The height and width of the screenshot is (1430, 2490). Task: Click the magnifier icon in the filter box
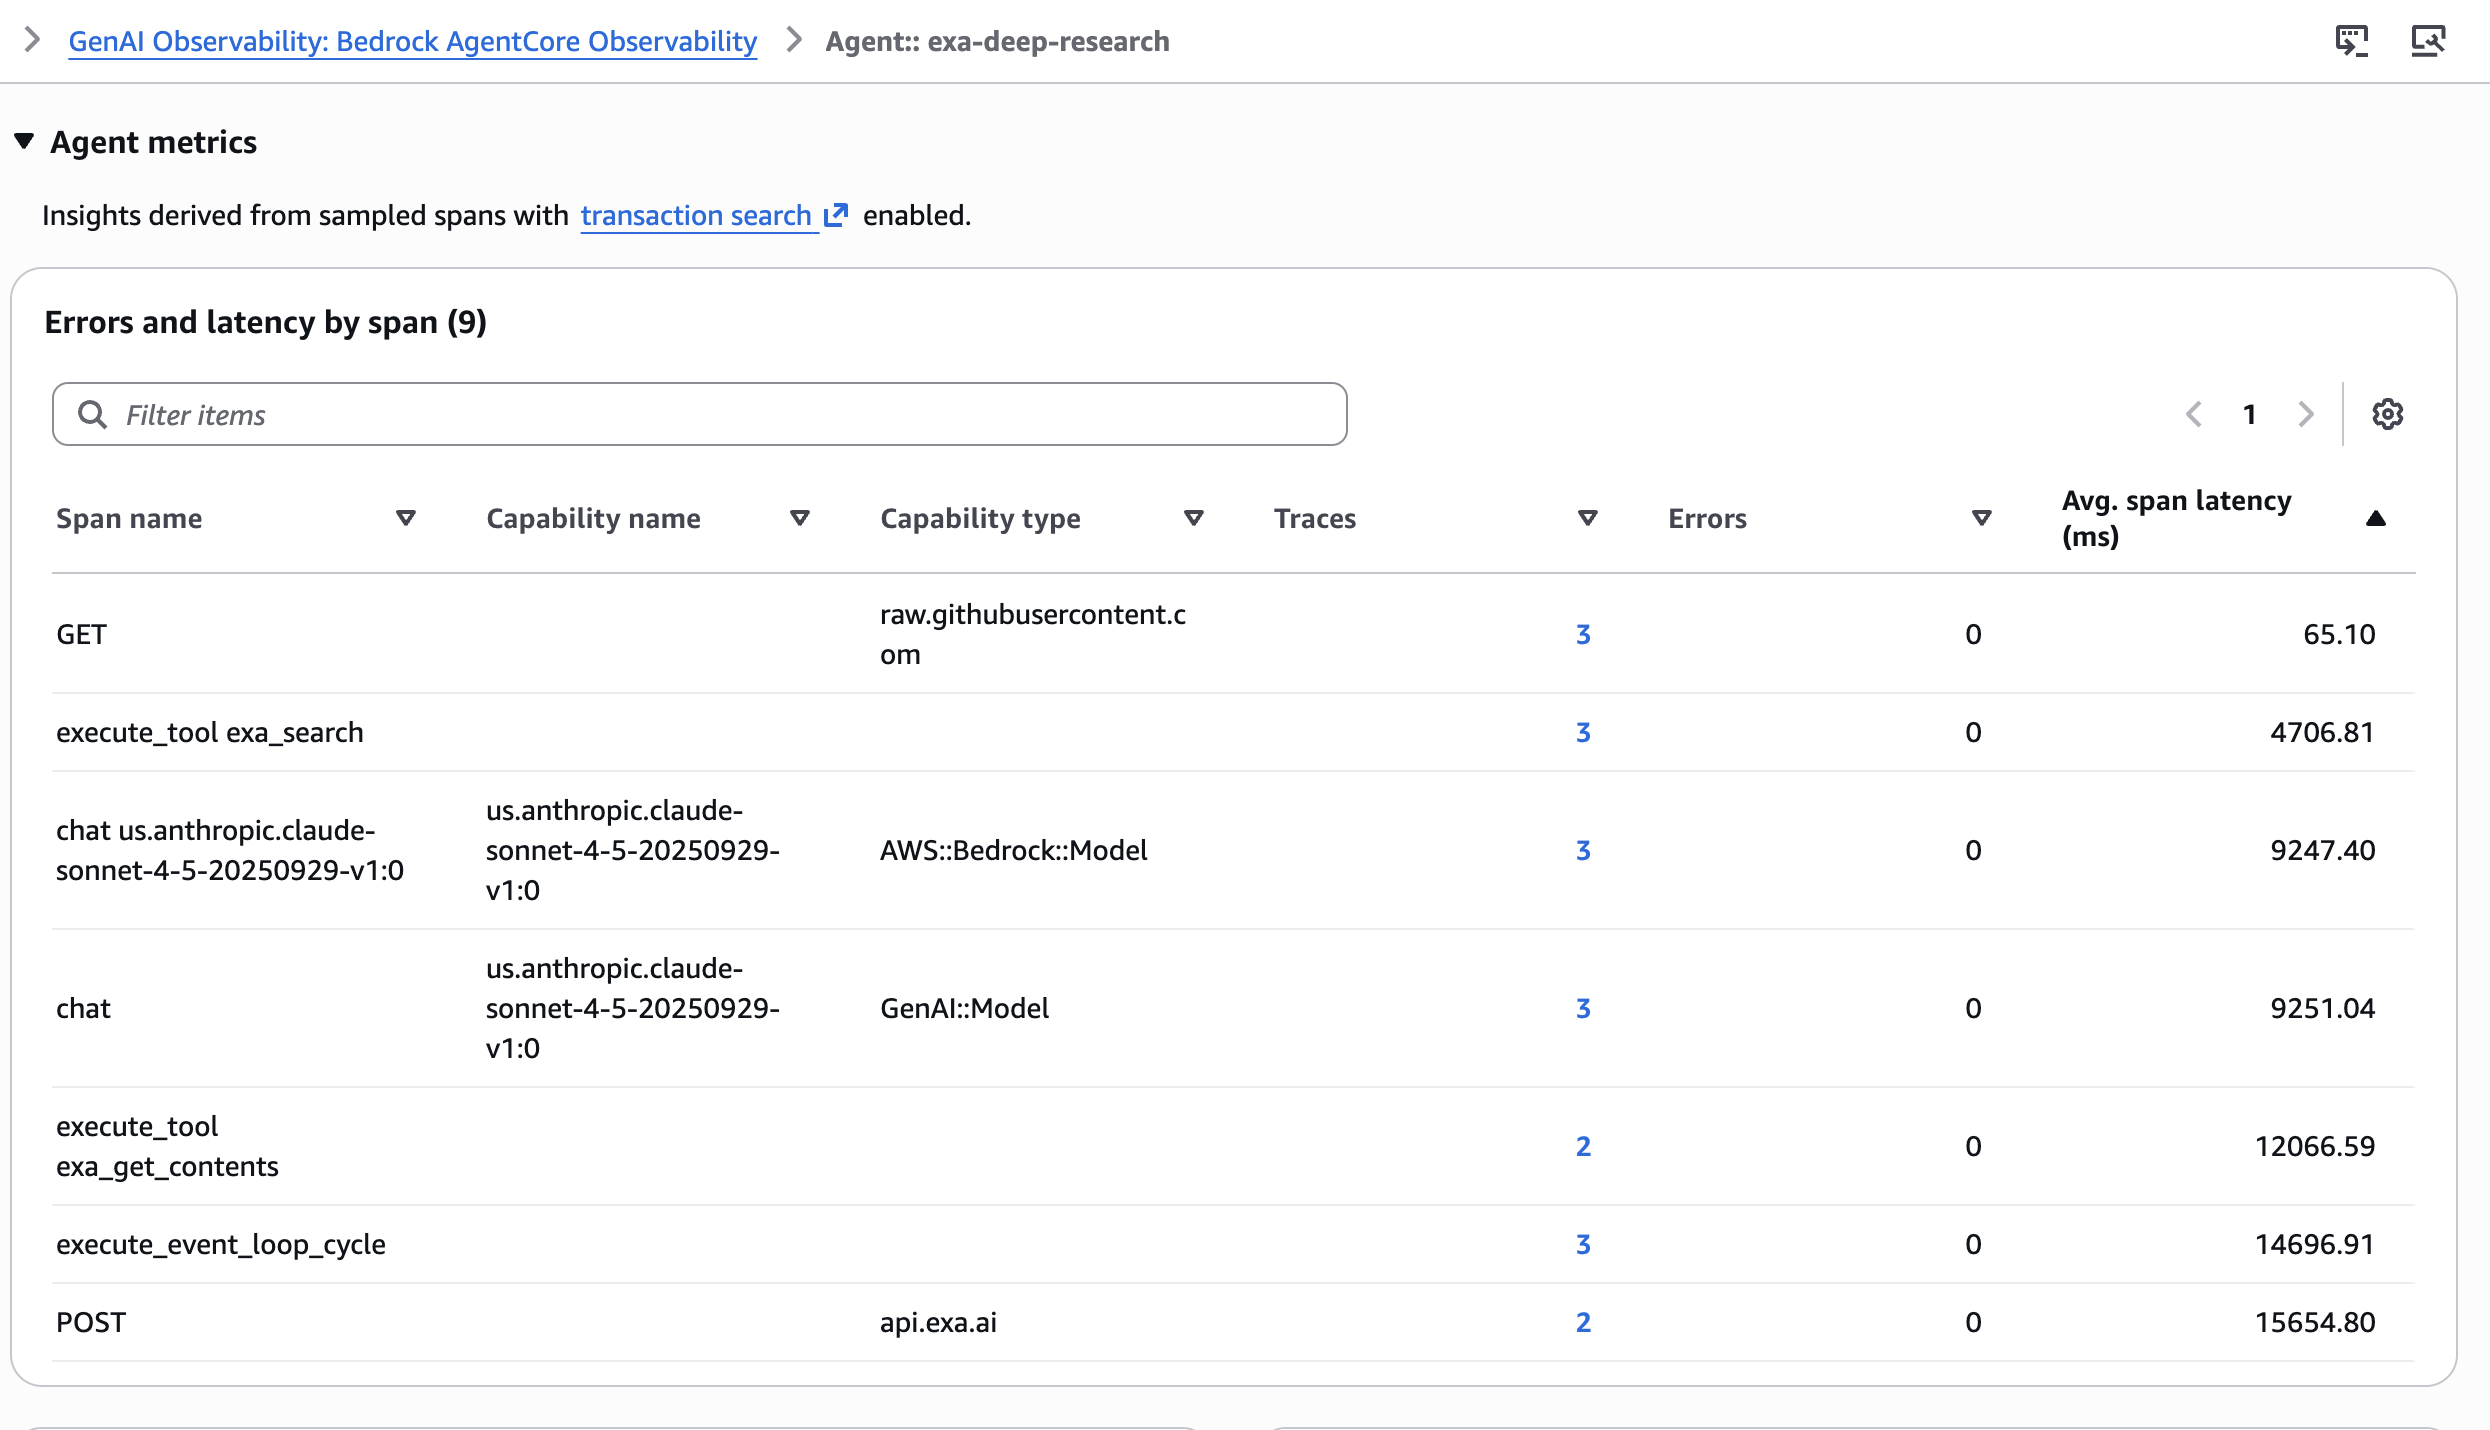click(92, 414)
